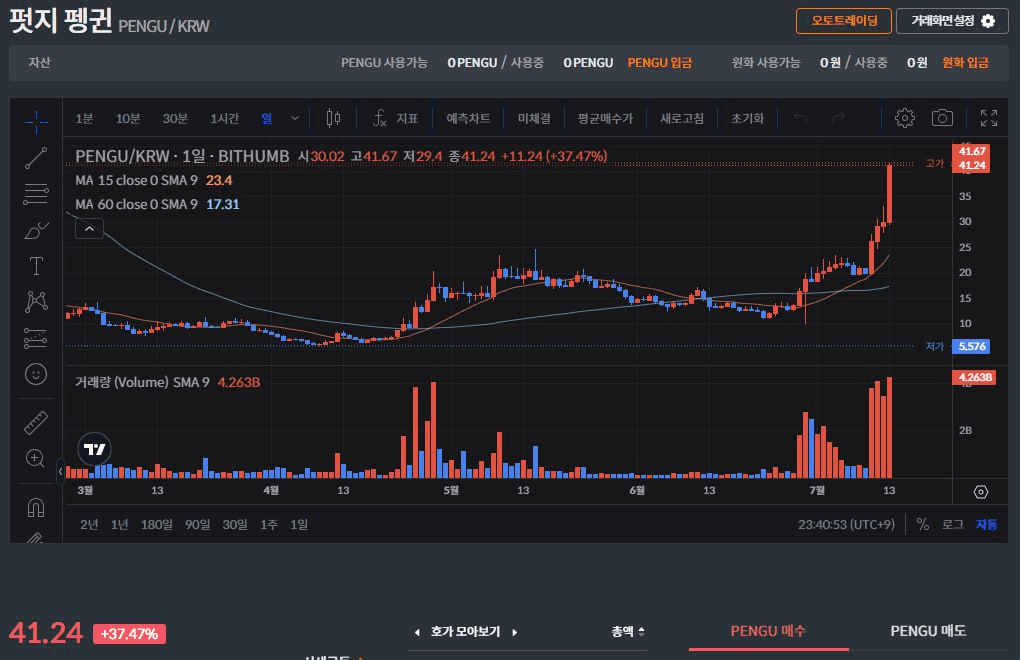Image resolution: width=1020 pixels, height=660 pixels.
Task: Switch chart to 1분 interval
Action: point(84,118)
